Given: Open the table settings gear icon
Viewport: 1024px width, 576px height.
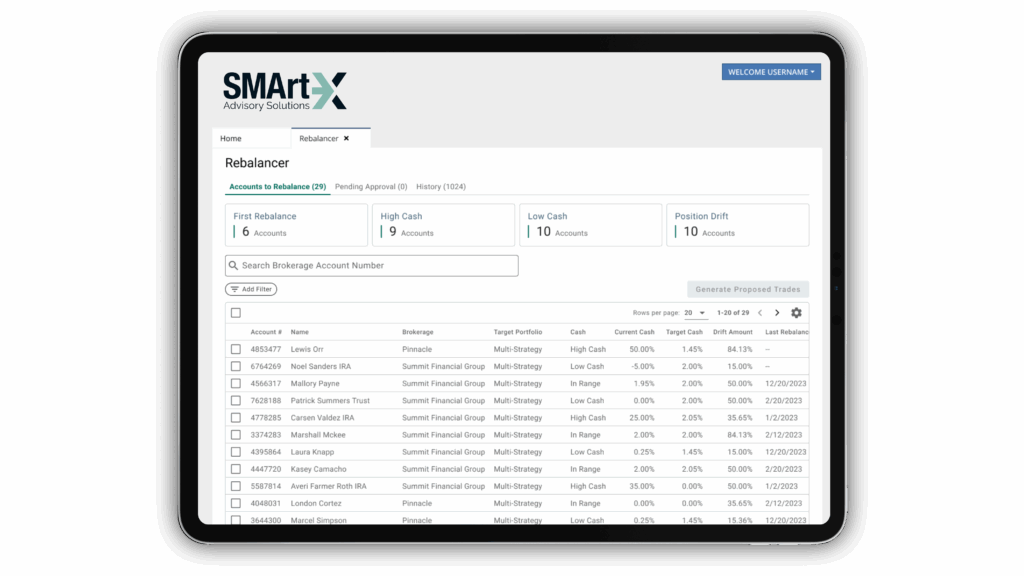Looking at the screenshot, I should tap(796, 312).
